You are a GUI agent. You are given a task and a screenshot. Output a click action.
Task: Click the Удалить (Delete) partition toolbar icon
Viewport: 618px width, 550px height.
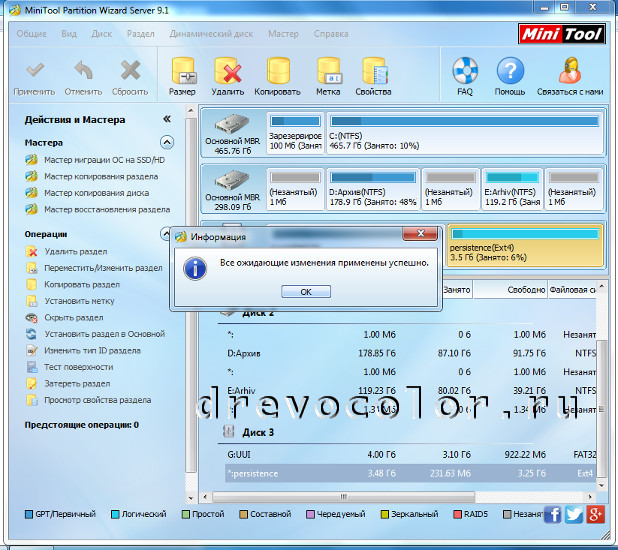point(228,71)
